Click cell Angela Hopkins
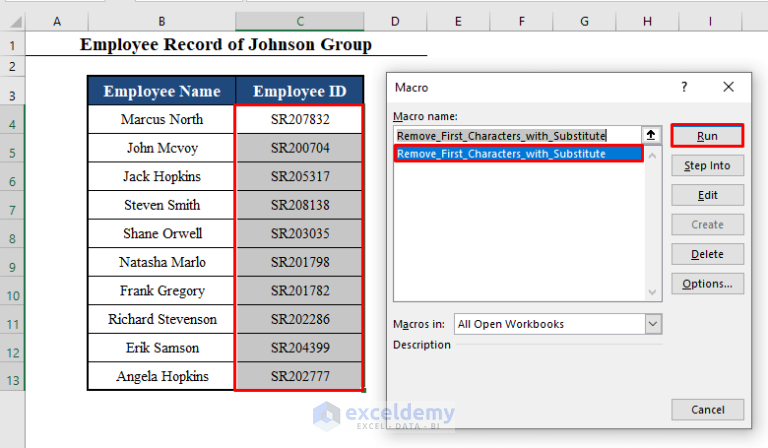The width and height of the screenshot is (768, 448). (162, 376)
